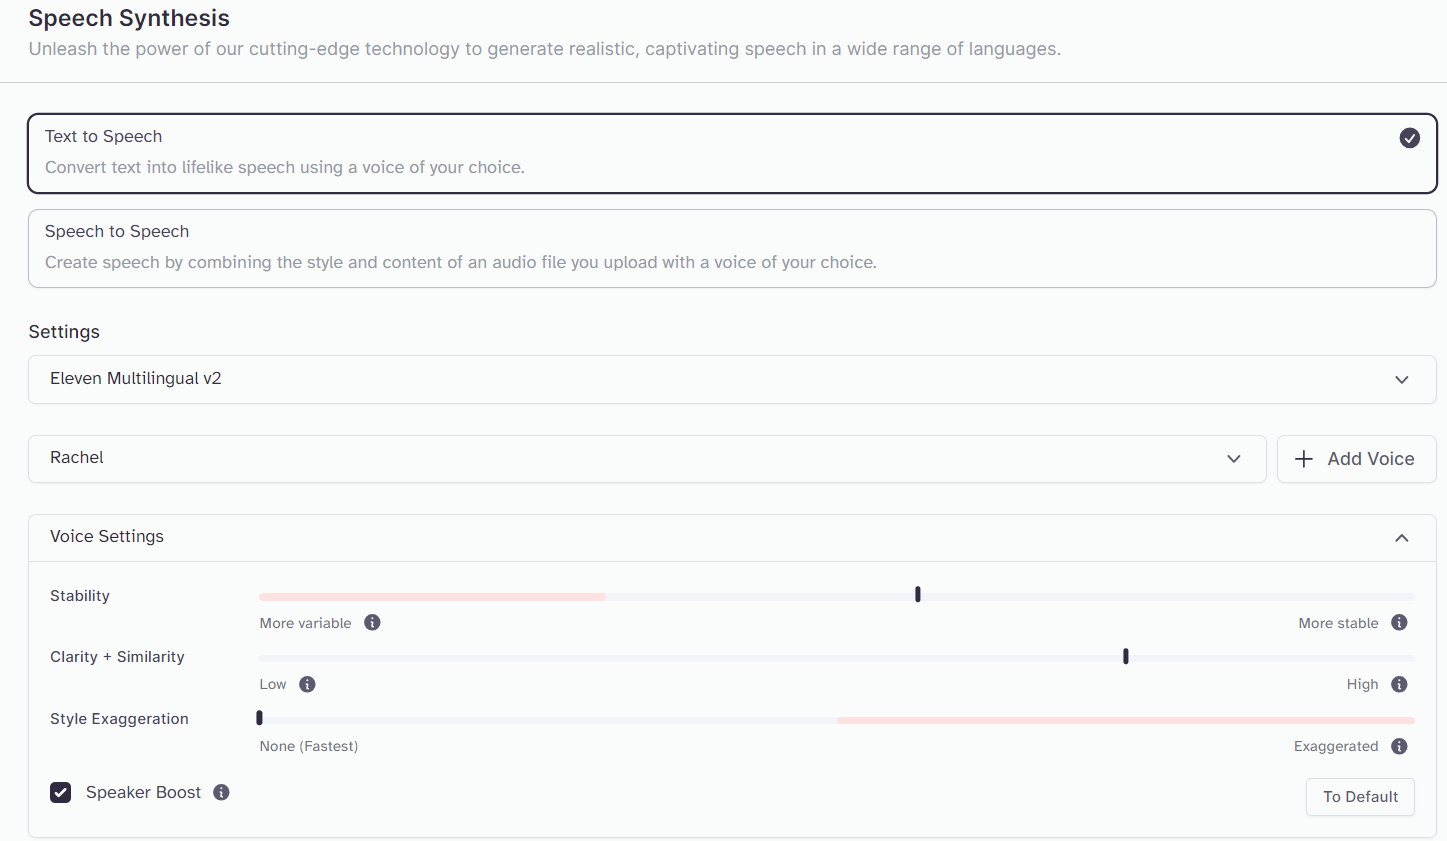The width and height of the screenshot is (1447, 841).
Task: Click the checkmark icon on Text to Speech
Action: pos(1409,138)
